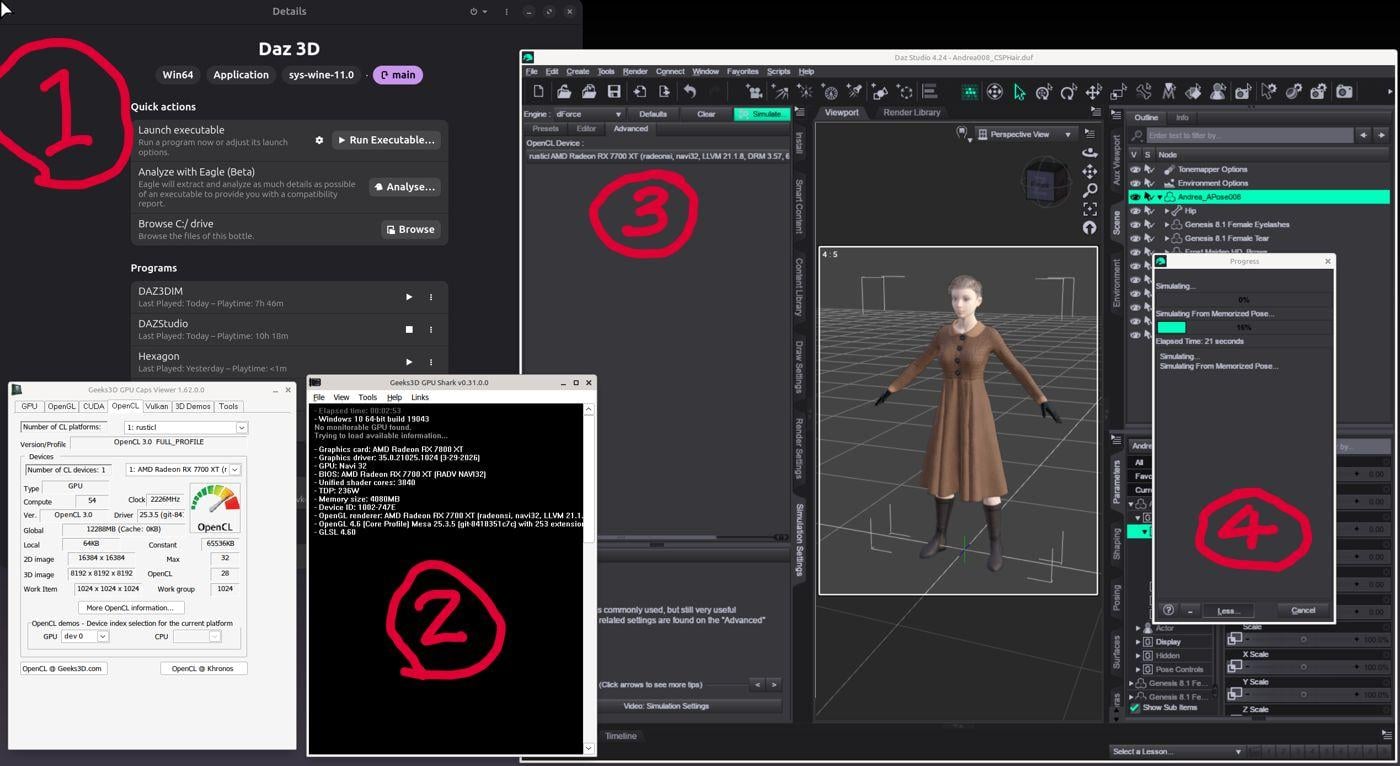1400x766 pixels.
Task: Toggle visibility eye for Genesis 8.1 Female Tear
Action: (1135, 239)
